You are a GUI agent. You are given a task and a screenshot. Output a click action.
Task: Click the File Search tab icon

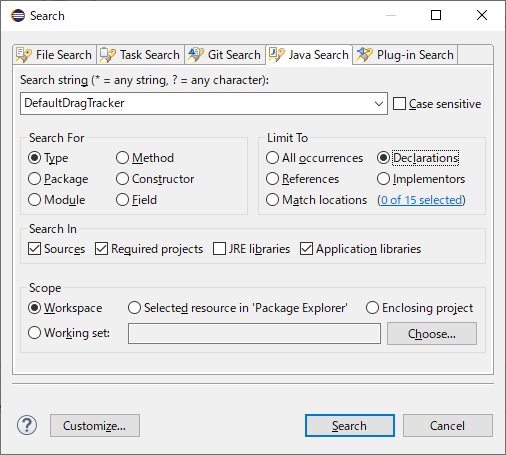pyautogui.click(x=23, y=55)
